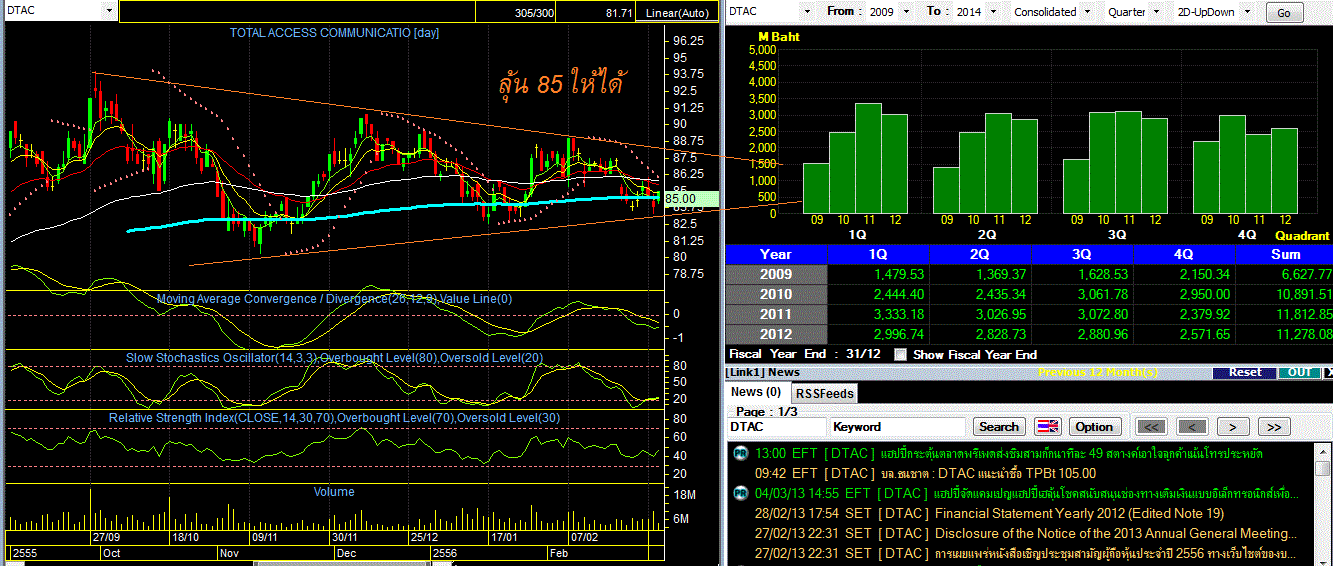Go to the first news page
Viewport: 1333px width, 566px height.
tap(1152, 427)
